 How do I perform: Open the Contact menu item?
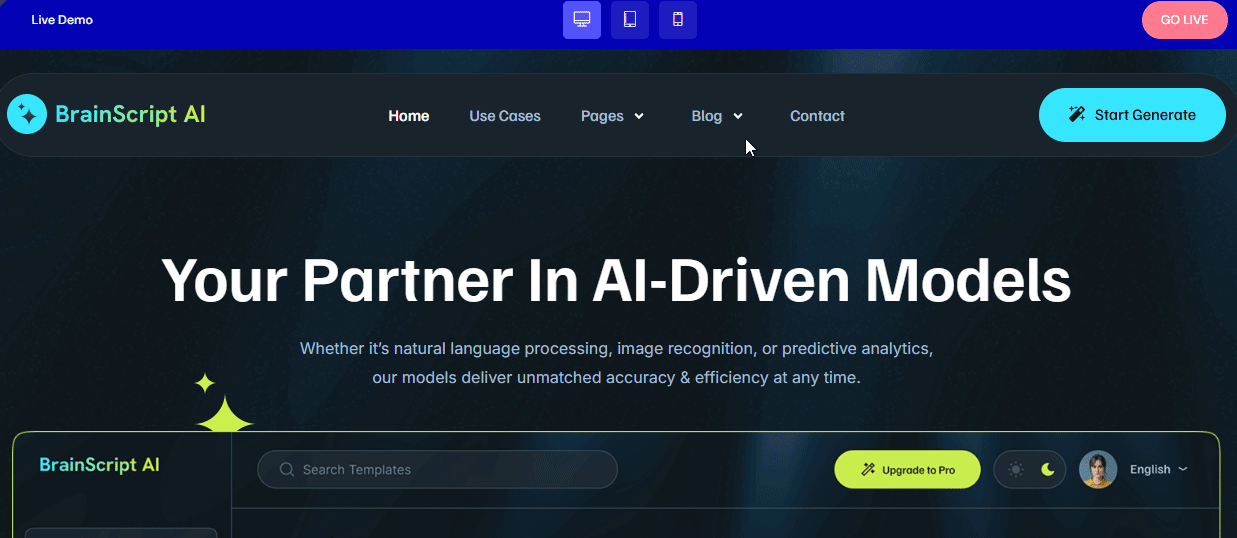point(817,116)
